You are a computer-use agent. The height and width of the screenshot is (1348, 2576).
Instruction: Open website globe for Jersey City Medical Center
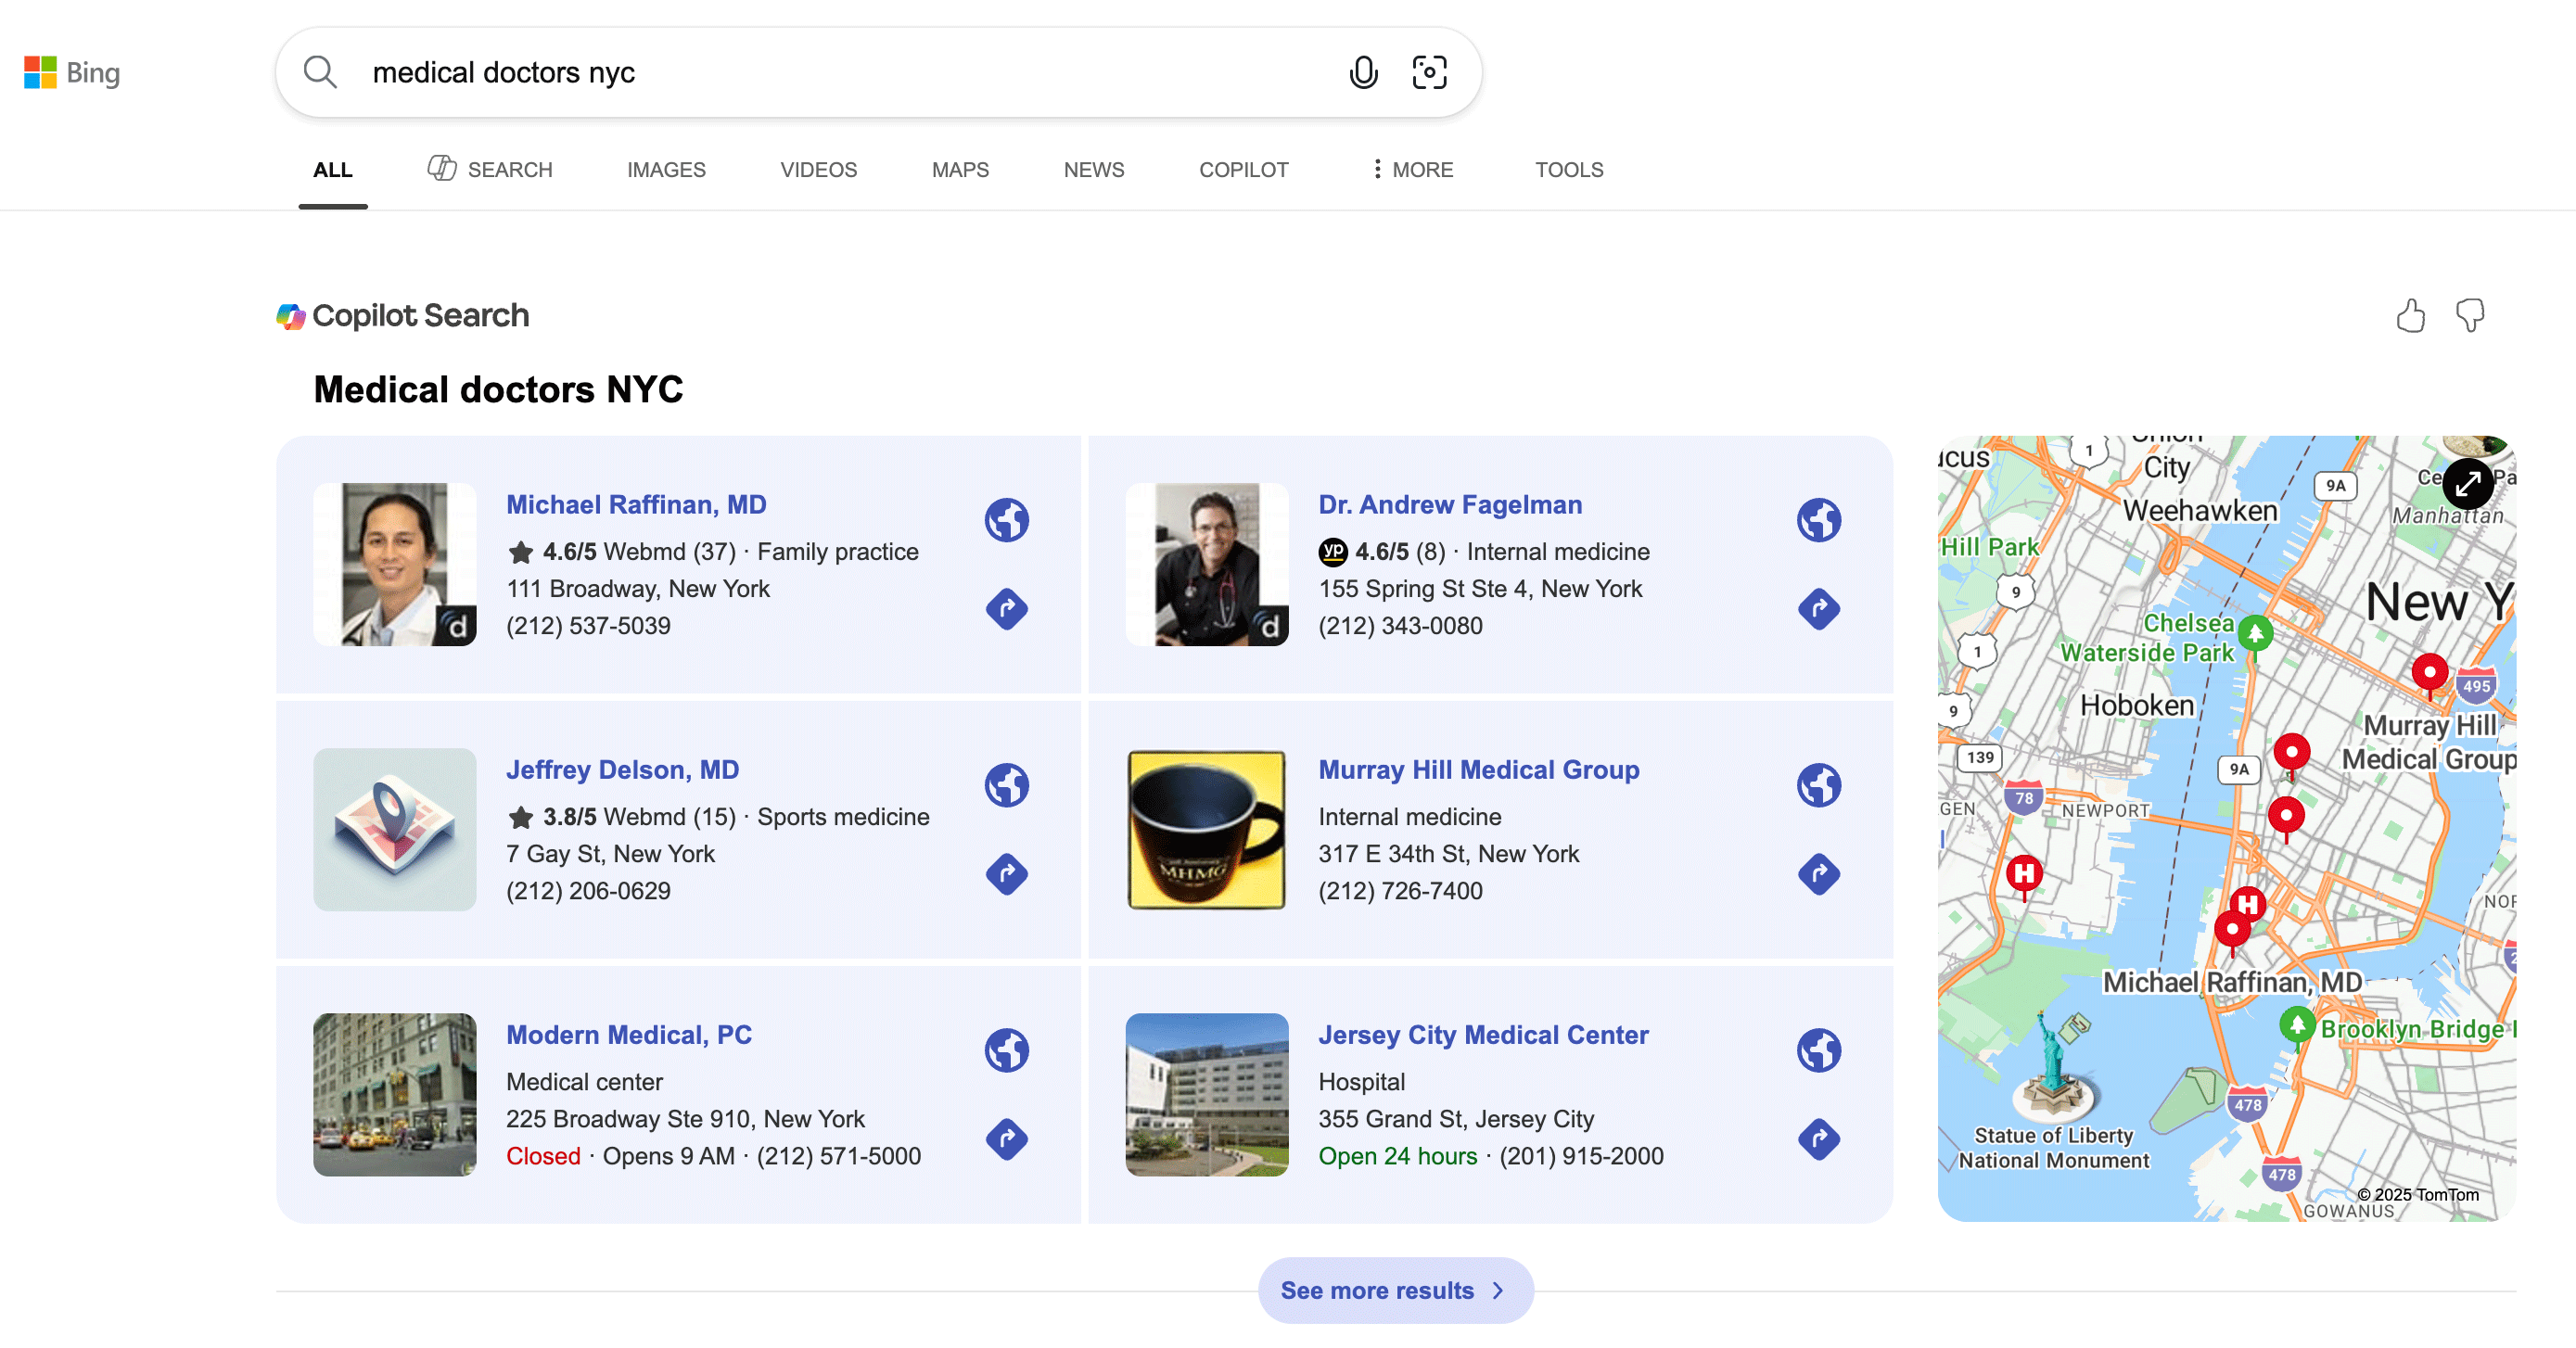[x=1818, y=1050]
